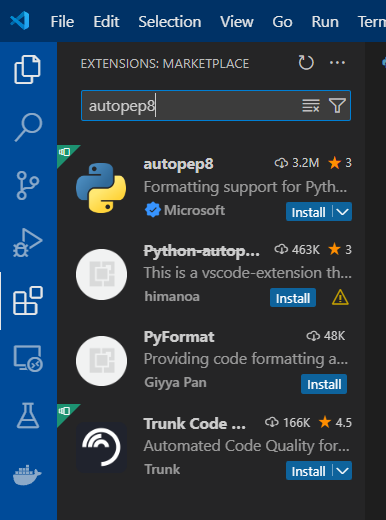
Task: Open the Run and Debug view
Action: click(28, 243)
